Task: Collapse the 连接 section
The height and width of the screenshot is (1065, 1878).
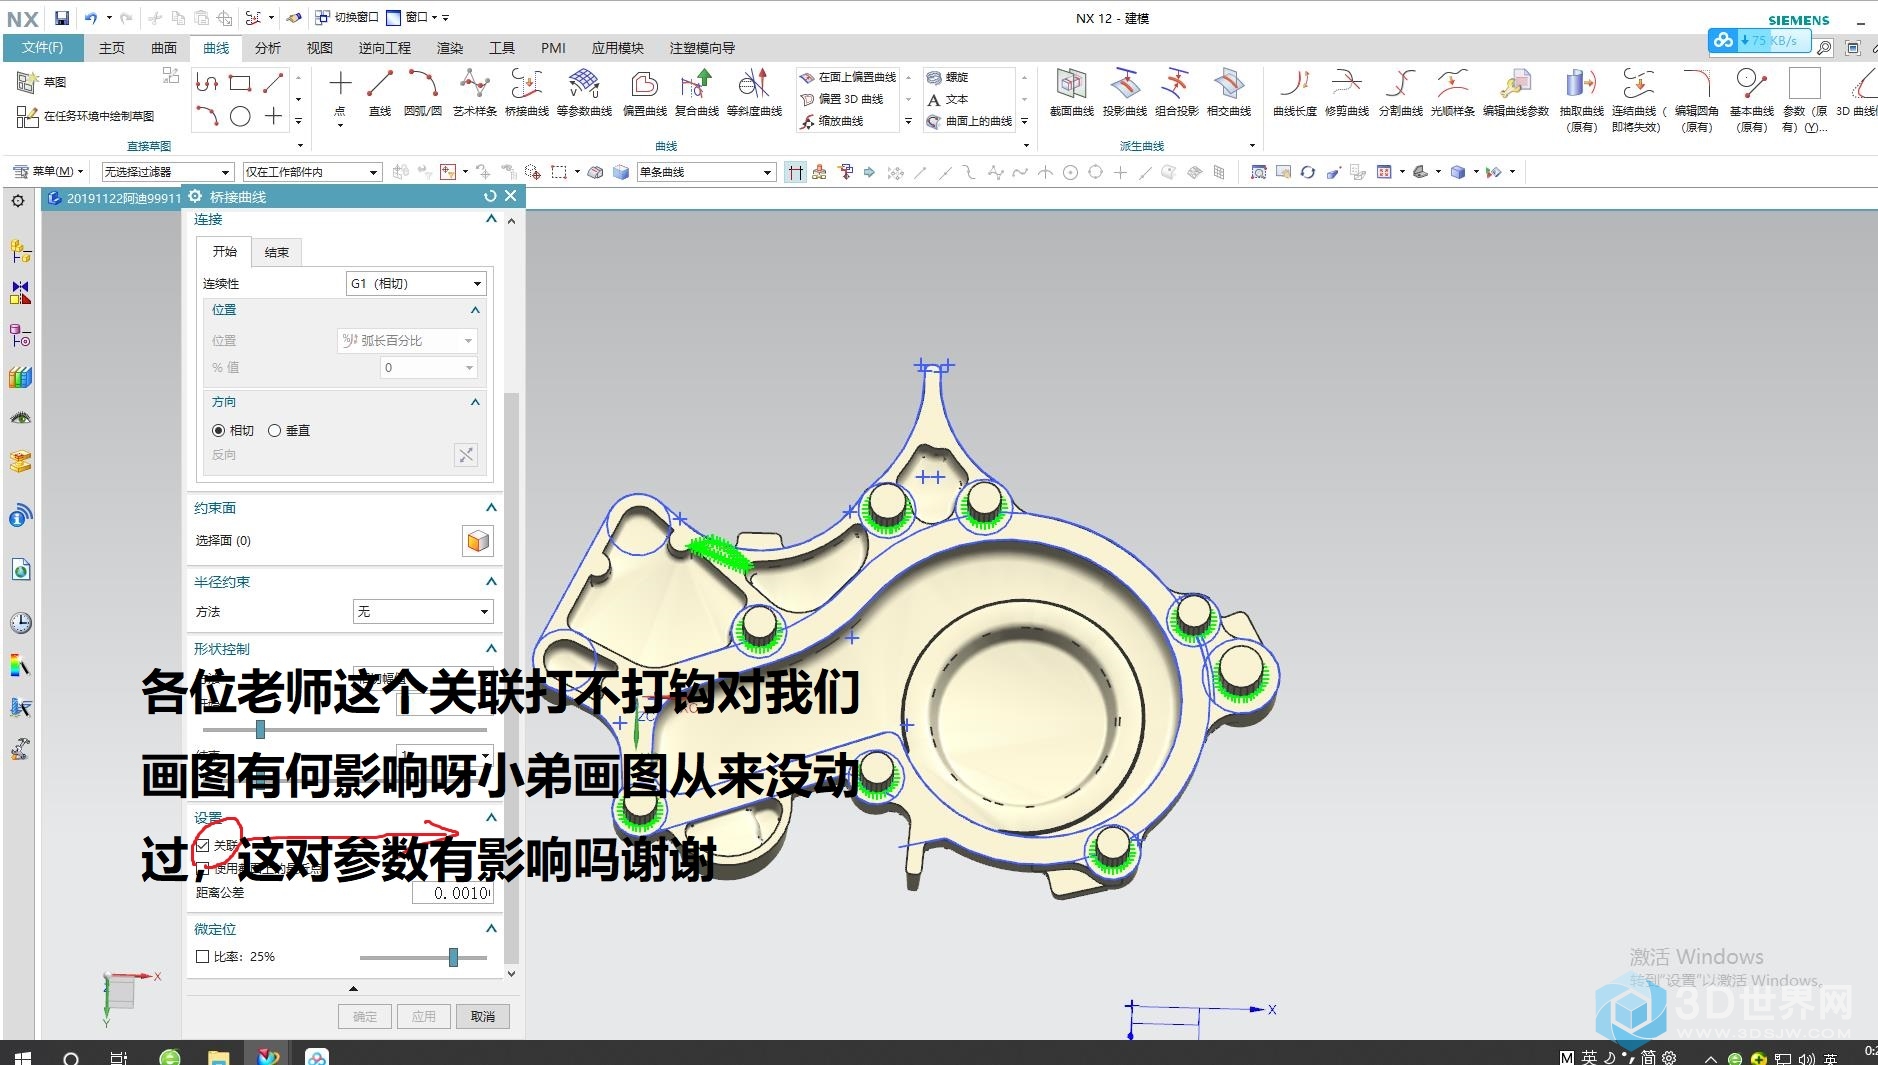Action: [491, 219]
